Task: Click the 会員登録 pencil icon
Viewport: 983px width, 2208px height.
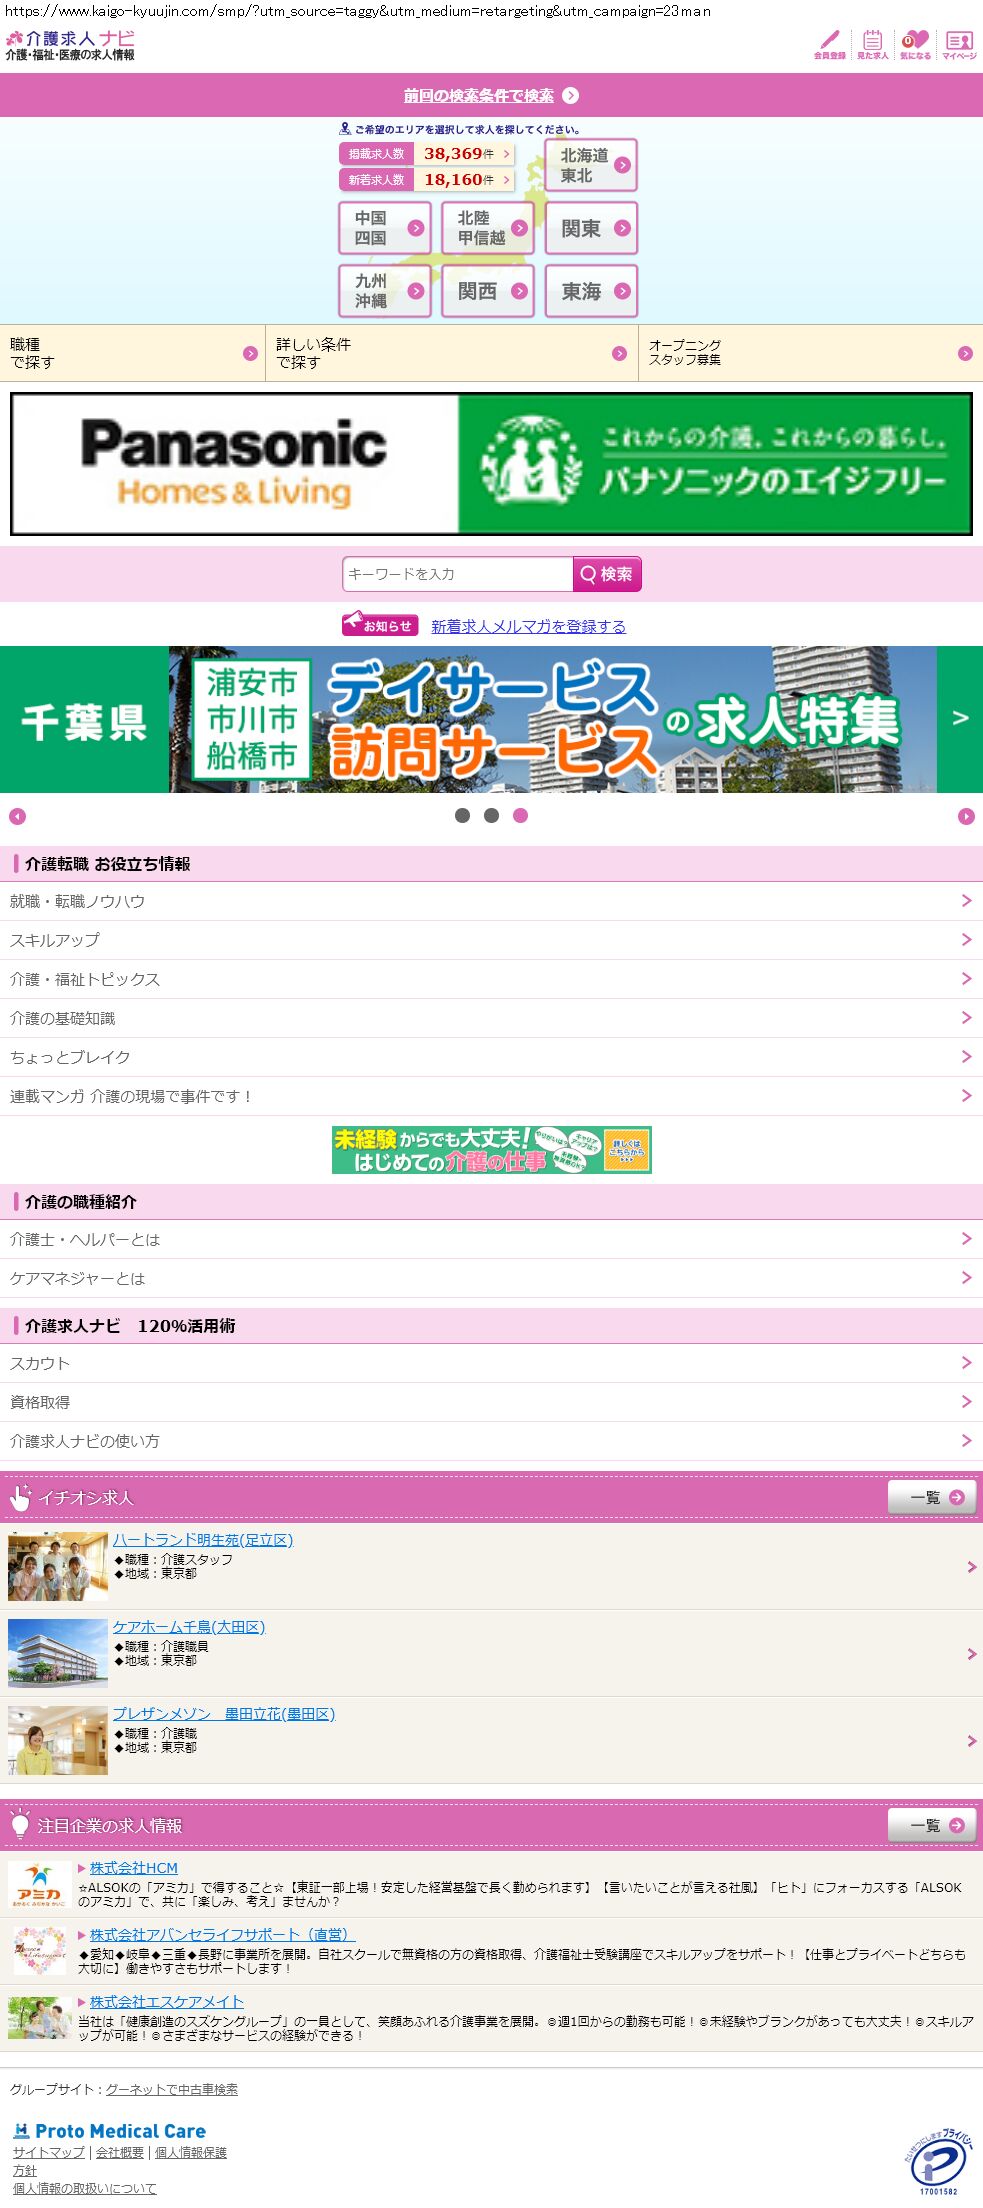Action: tap(829, 44)
